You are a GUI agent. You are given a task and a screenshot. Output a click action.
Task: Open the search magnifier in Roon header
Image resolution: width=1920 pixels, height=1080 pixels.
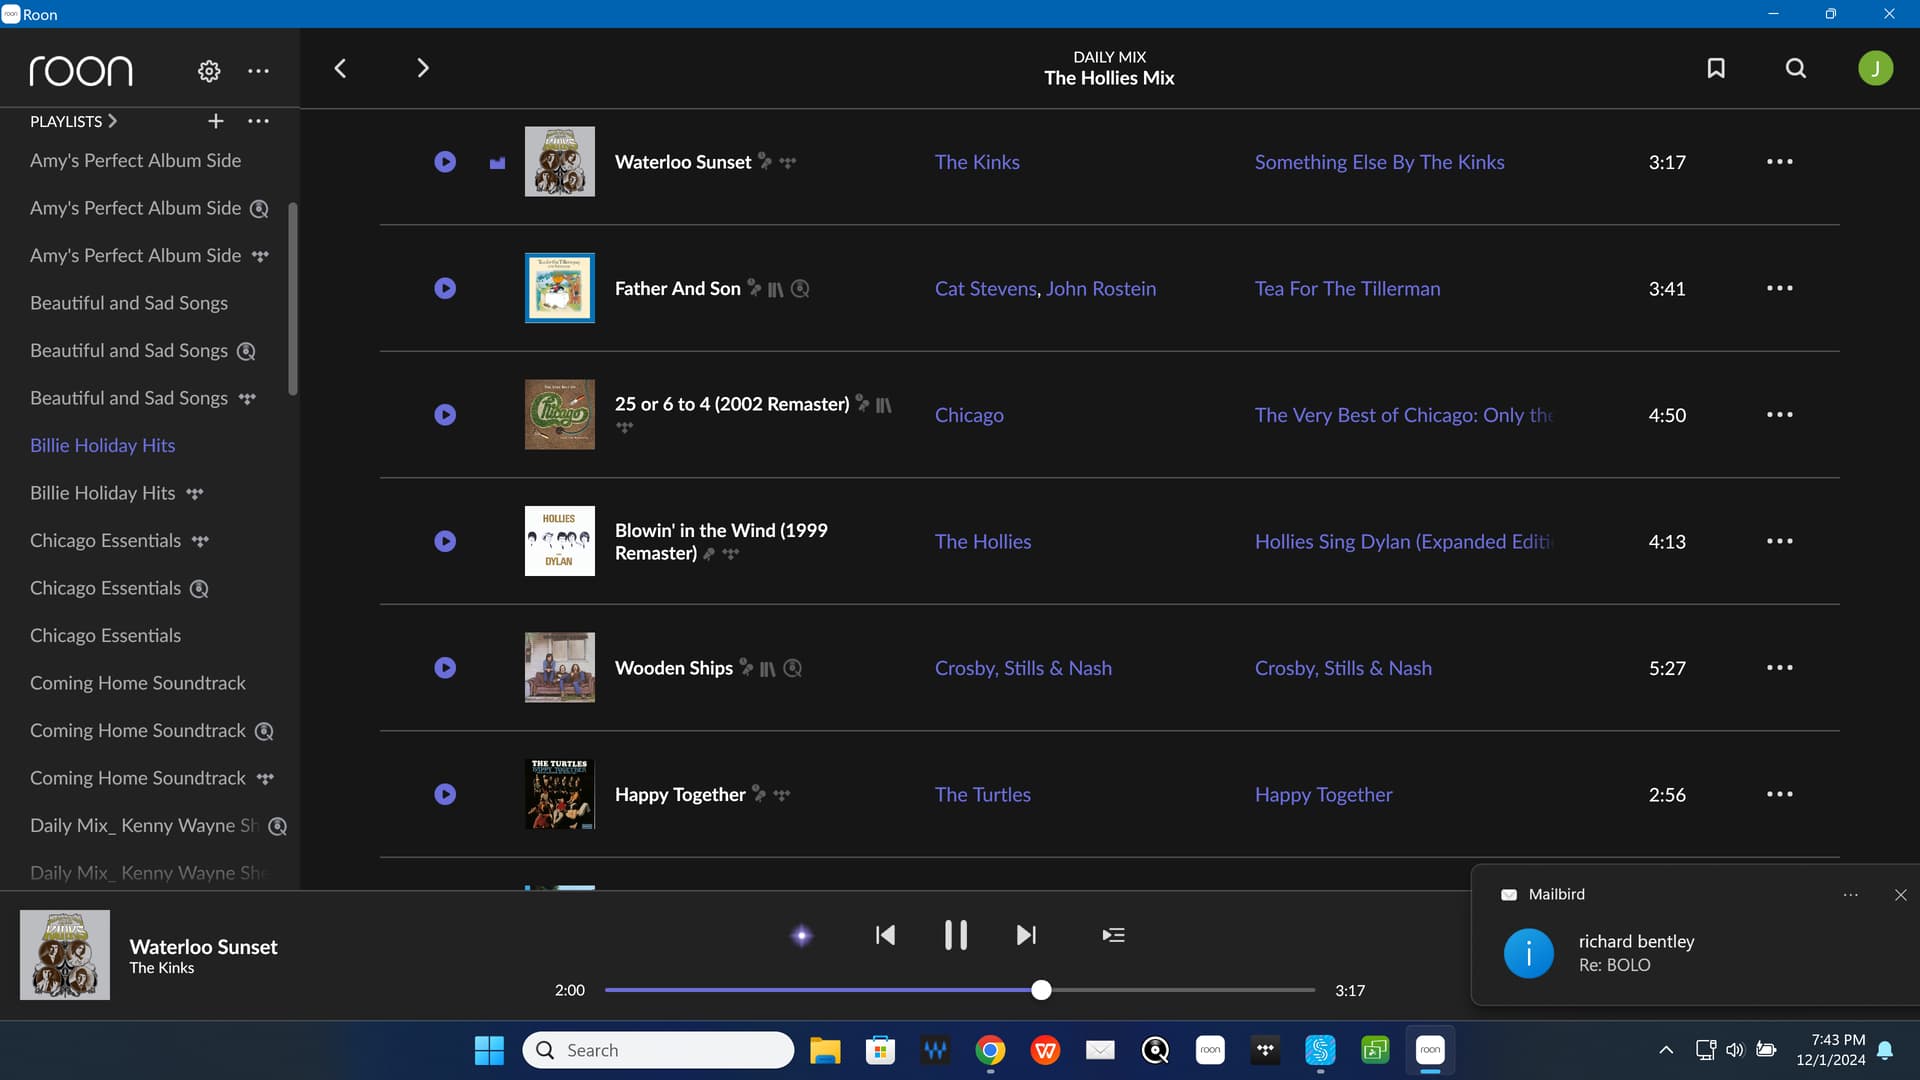[x=1796, y=68]
